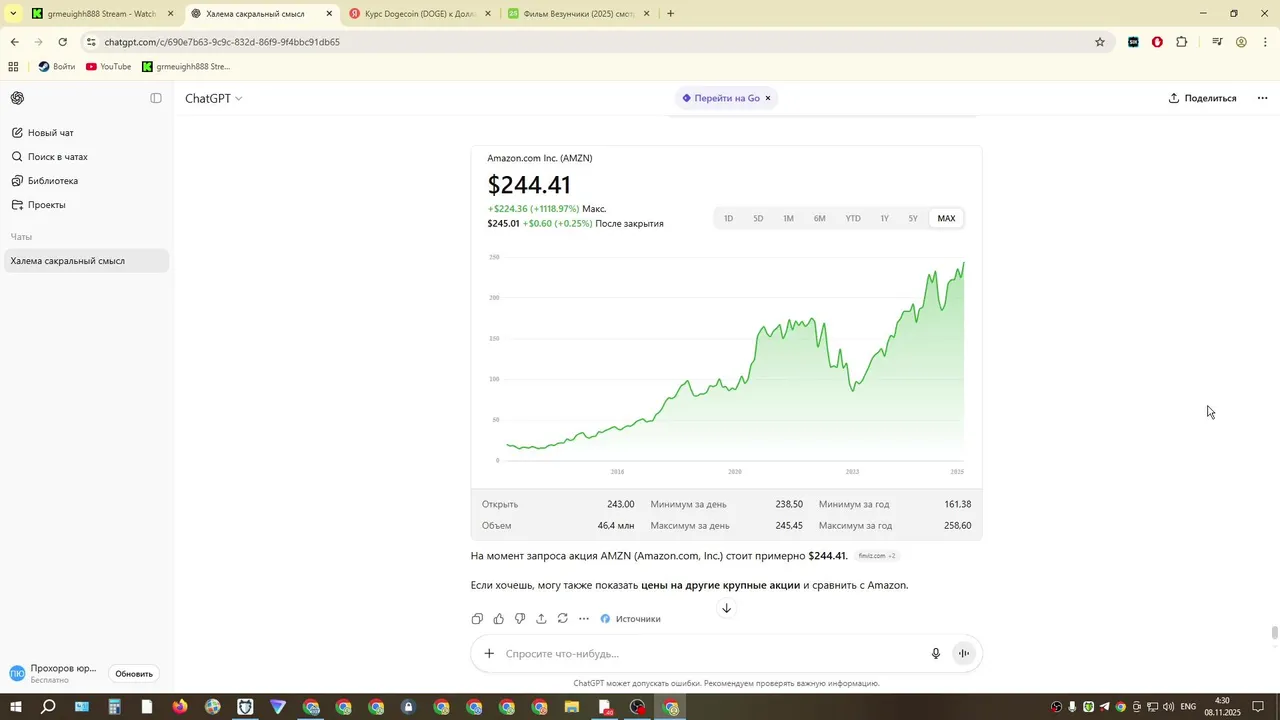Click the thumbs down icon

[520, 619]
